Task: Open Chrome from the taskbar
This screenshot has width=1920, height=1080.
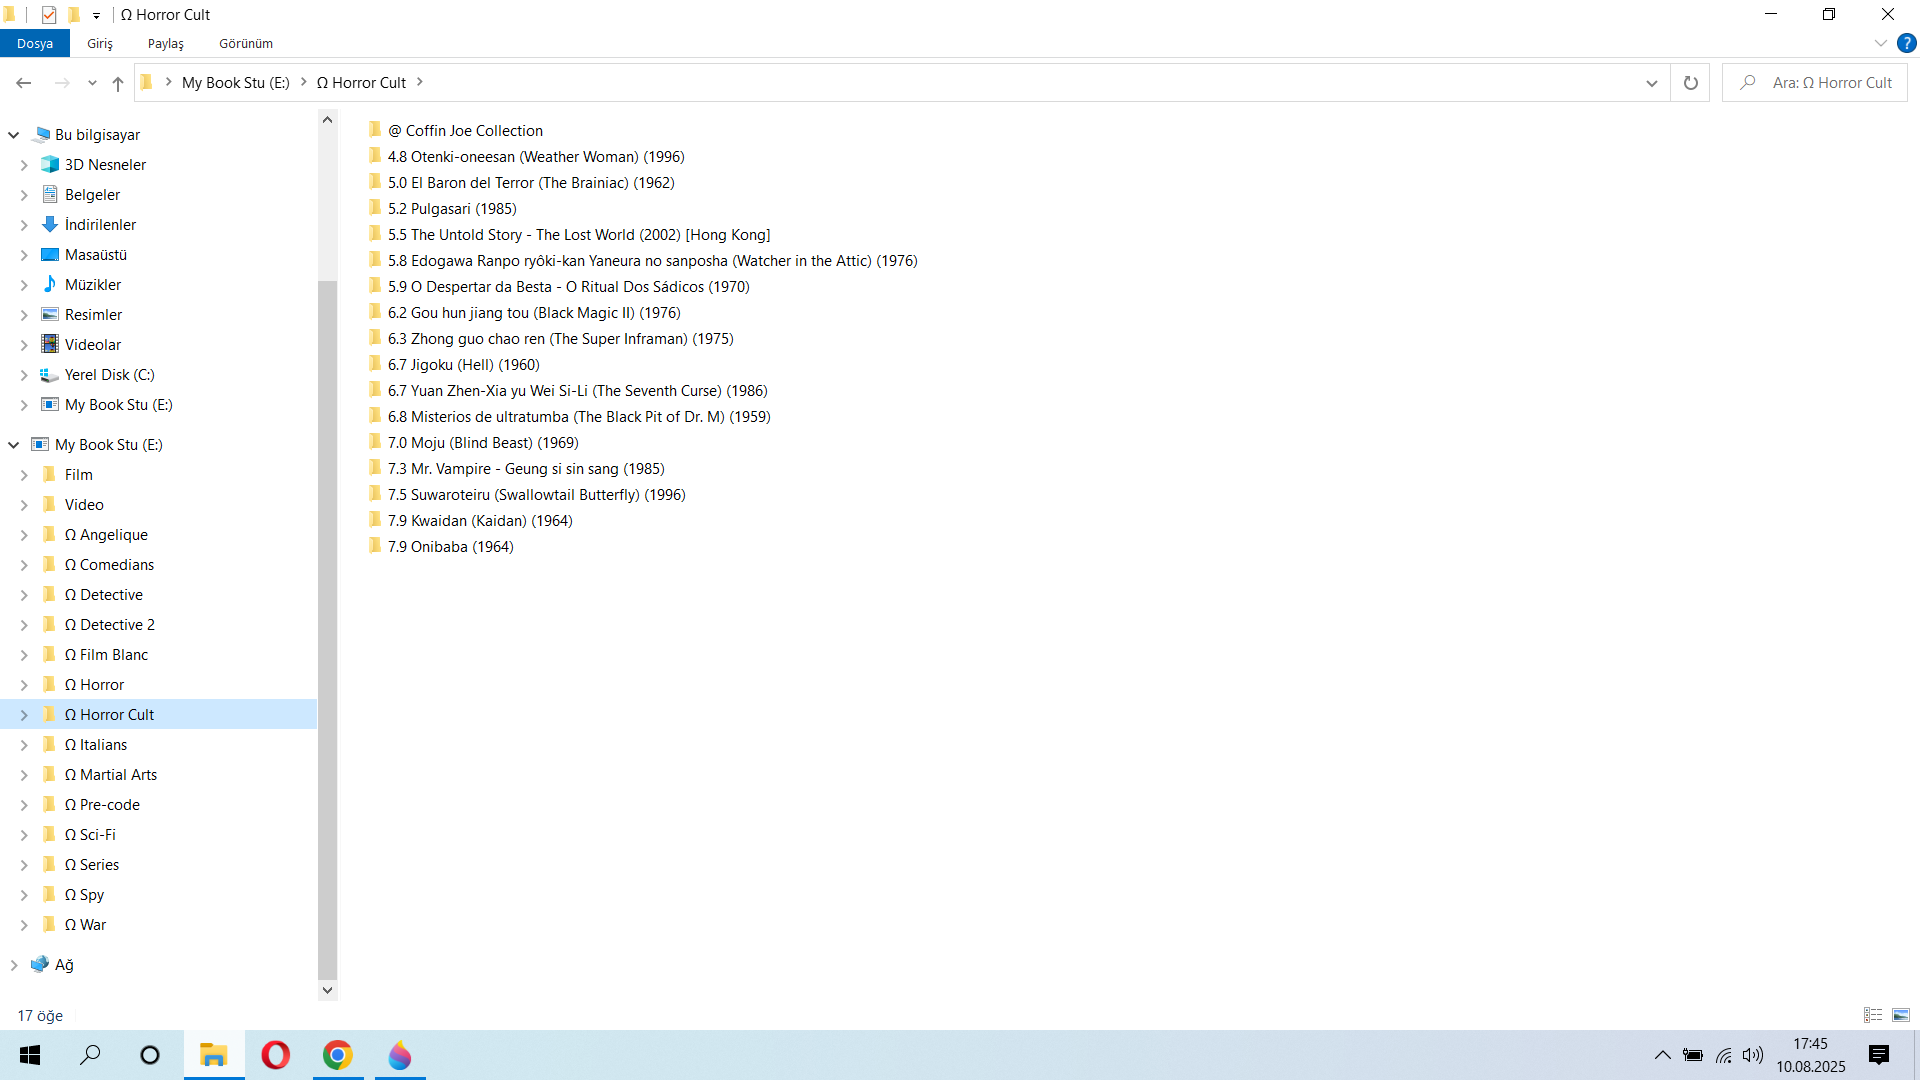Action: pyautogui.click(x=338, y=1055)
